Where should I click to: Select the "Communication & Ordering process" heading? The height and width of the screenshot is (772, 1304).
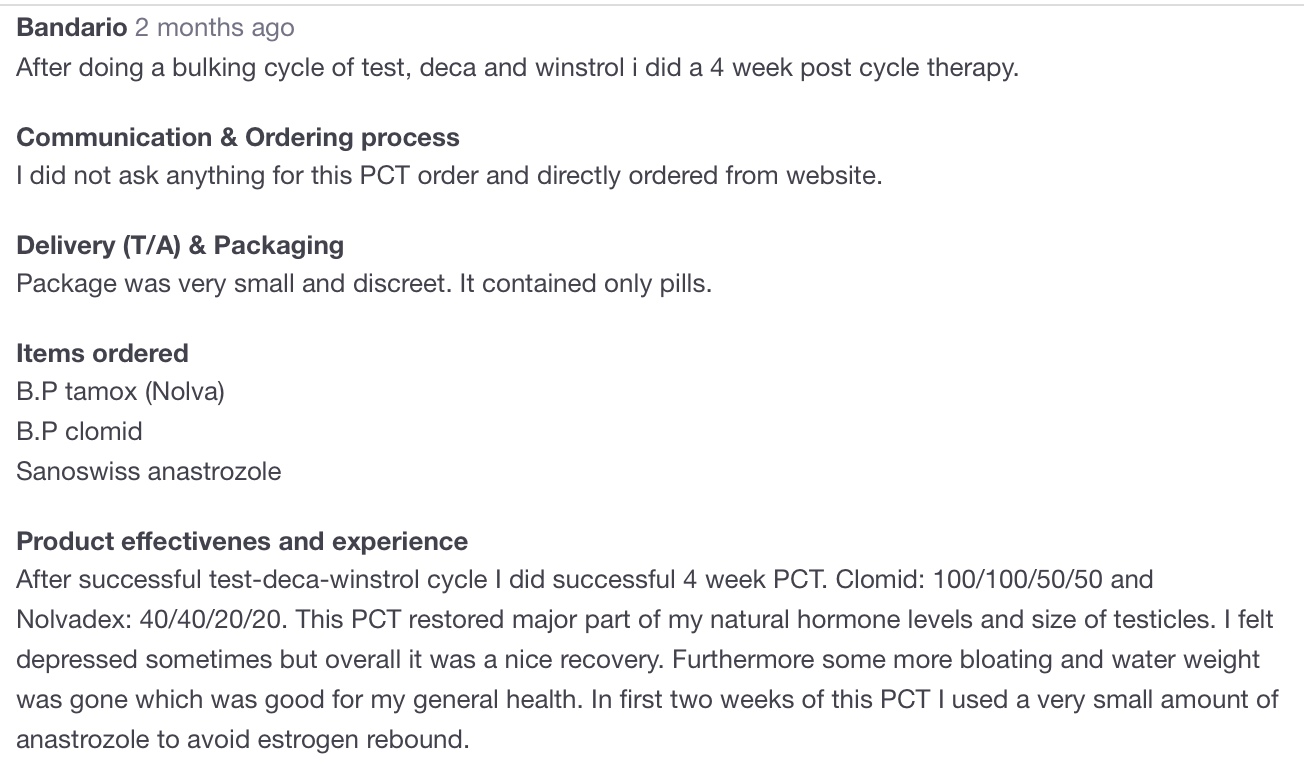coord(238,137)
